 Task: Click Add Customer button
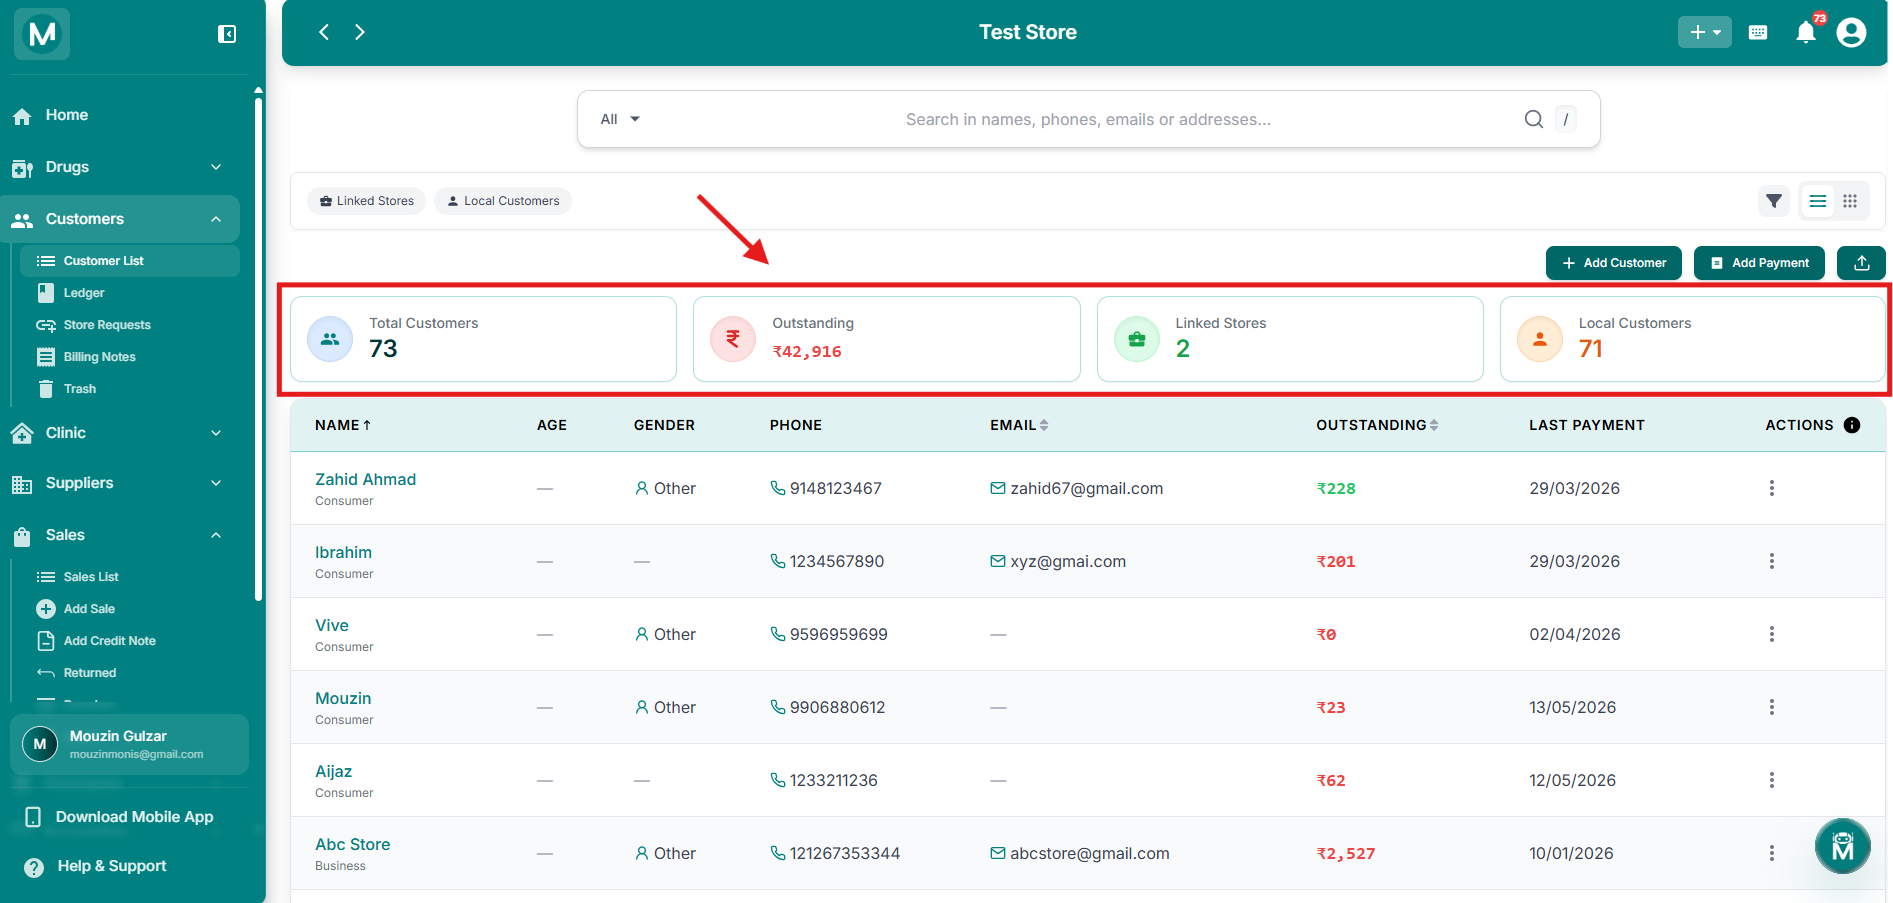[1613, 263]
